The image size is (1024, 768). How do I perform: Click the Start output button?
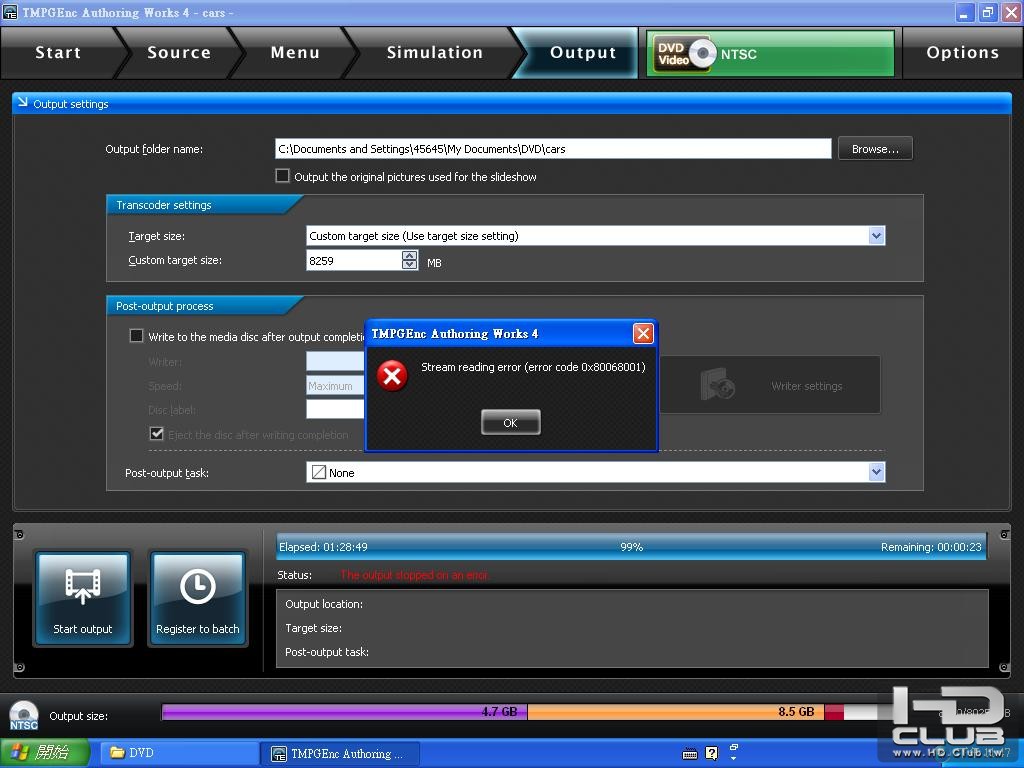pyautogui.click(x=83, y=598)
